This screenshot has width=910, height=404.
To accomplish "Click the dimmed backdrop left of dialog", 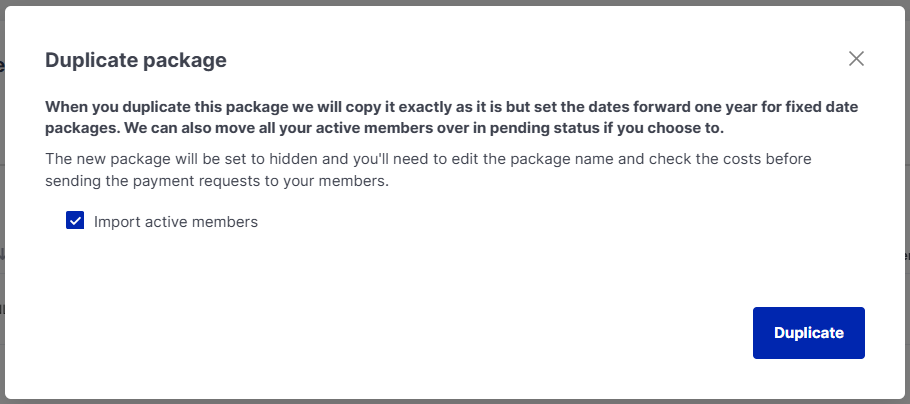I will pyautogui.click(x=2, y=200).
